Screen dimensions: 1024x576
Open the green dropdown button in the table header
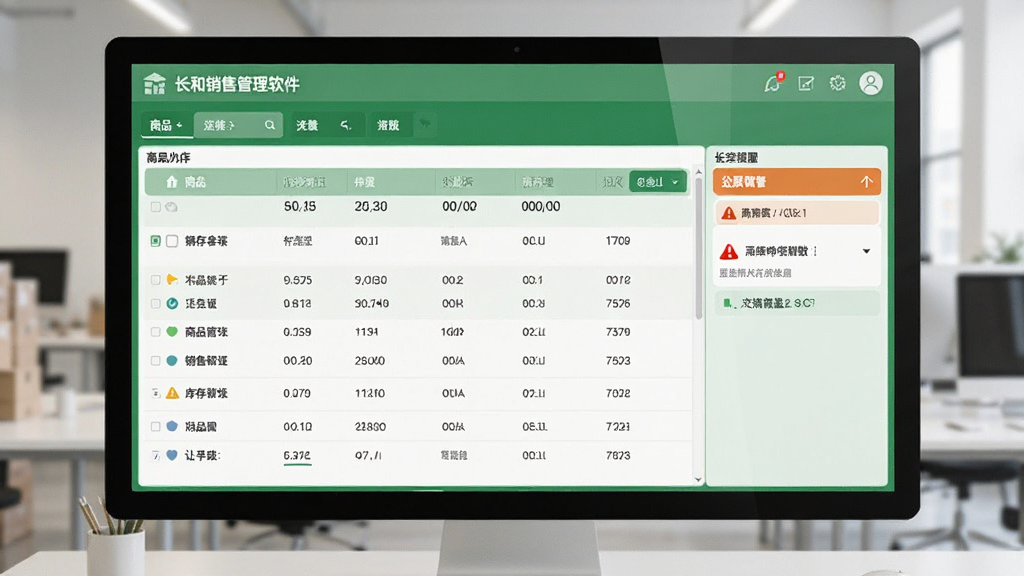pyautogui.click(x=658, y=182)
